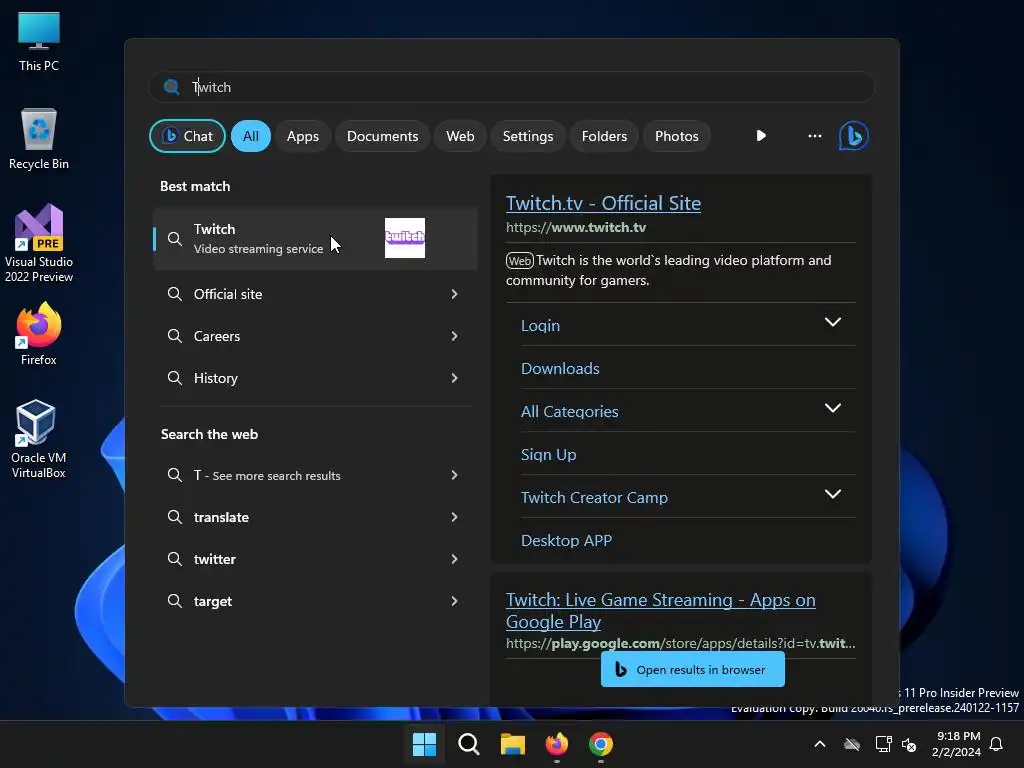Screen dimensions: 1024x768
Task: Click the Twitch logo thumbnail
Action: [405, 238]
